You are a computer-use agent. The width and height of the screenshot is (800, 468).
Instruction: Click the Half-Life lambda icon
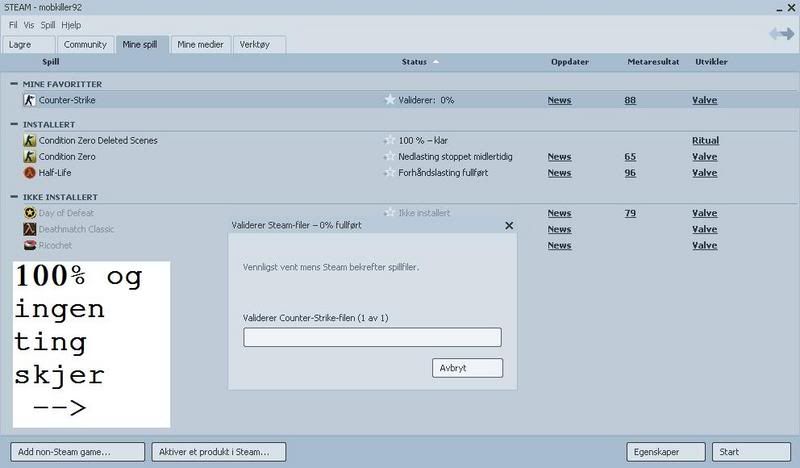(x=29, y=173)
